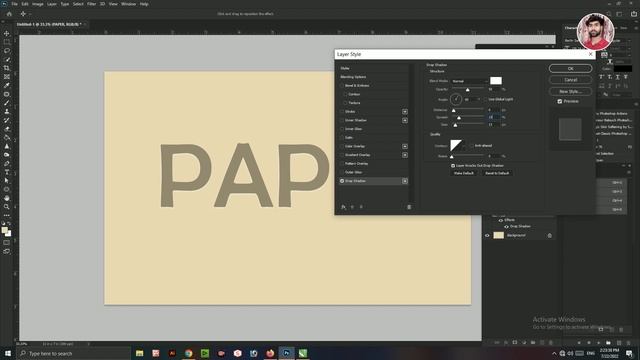The height and width of the screenshot is (360, 640).
Task: Click the lock icon on Background layer
Action: click(549, 236)
